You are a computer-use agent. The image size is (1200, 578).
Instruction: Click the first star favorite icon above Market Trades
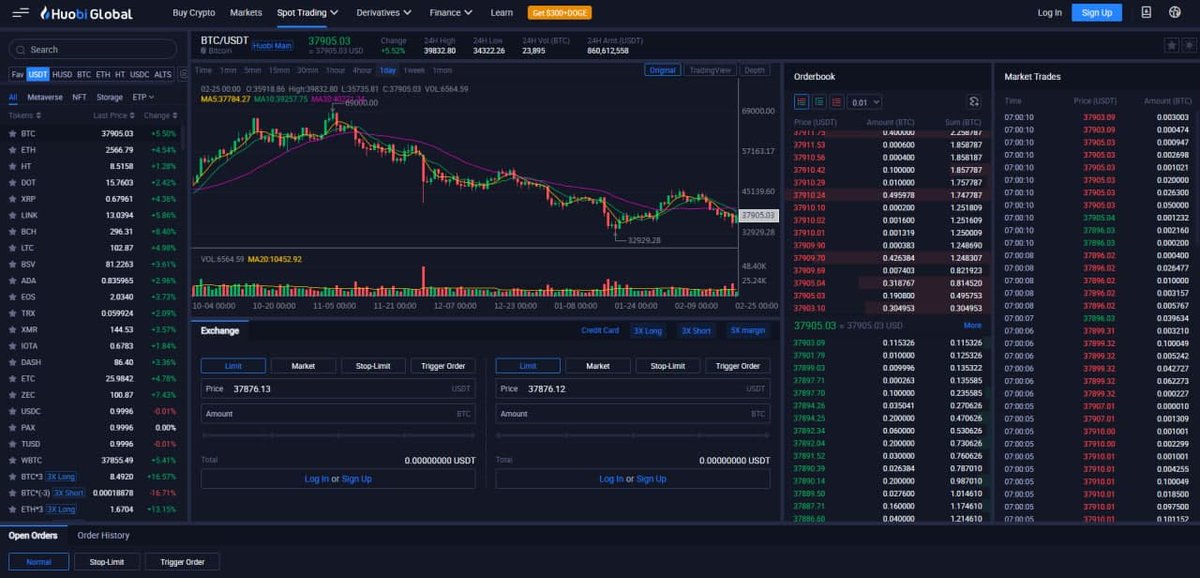point(1170,45)
